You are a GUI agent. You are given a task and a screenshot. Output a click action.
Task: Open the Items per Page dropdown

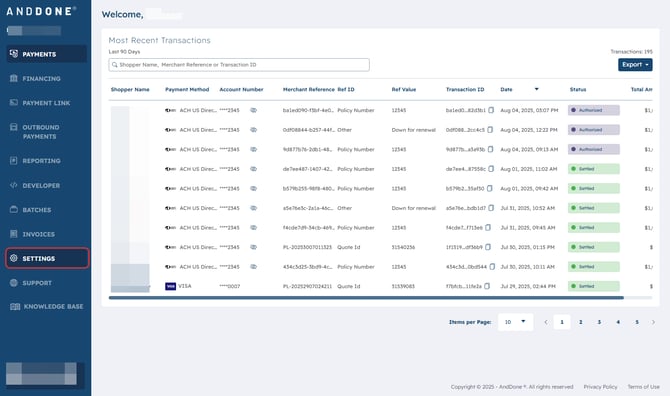coord(515,322)
